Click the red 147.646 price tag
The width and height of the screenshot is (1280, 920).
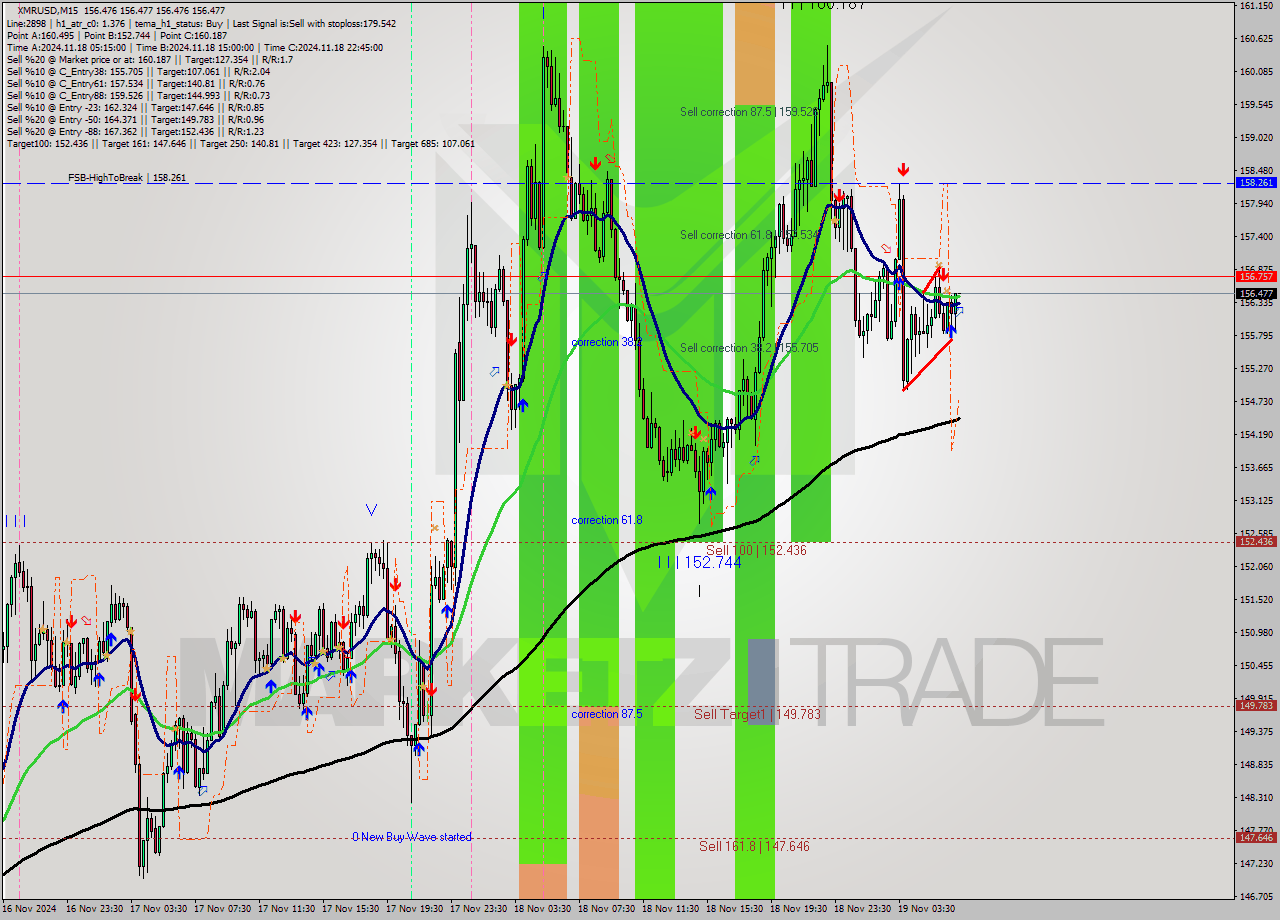click(x=1256, y=838)
